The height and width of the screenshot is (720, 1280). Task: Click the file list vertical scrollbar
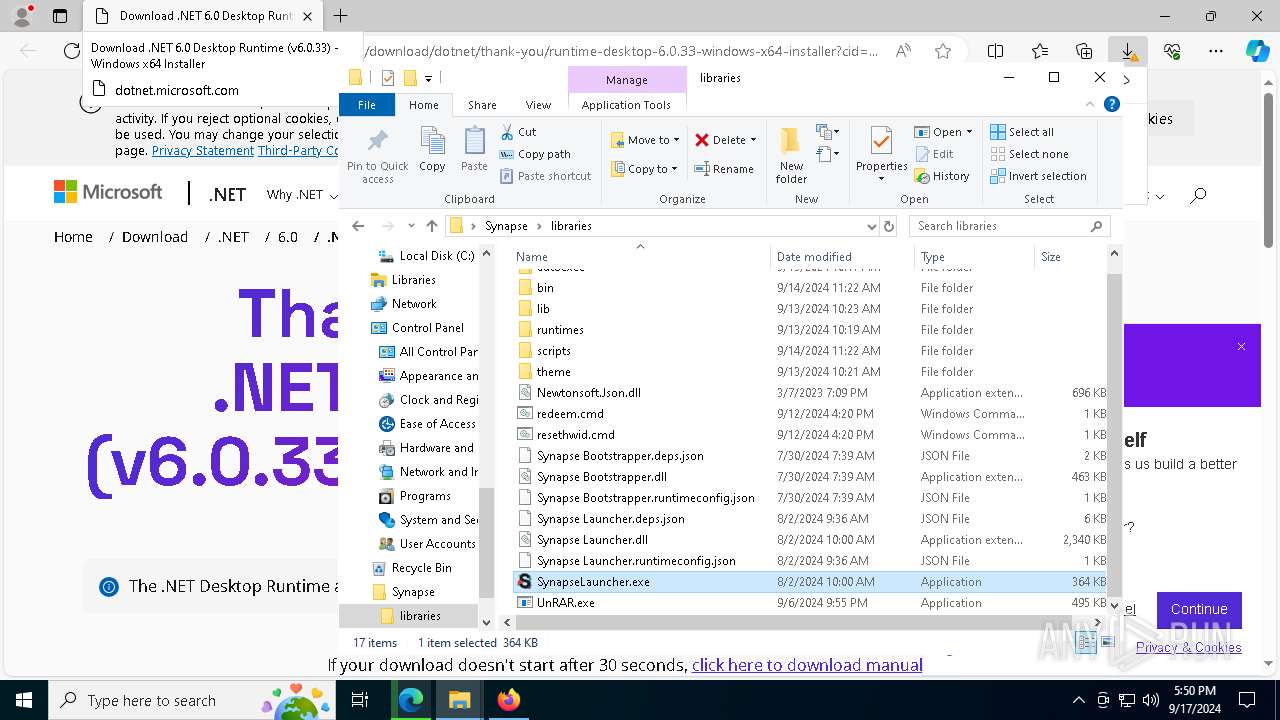[x=1114, y=435]
